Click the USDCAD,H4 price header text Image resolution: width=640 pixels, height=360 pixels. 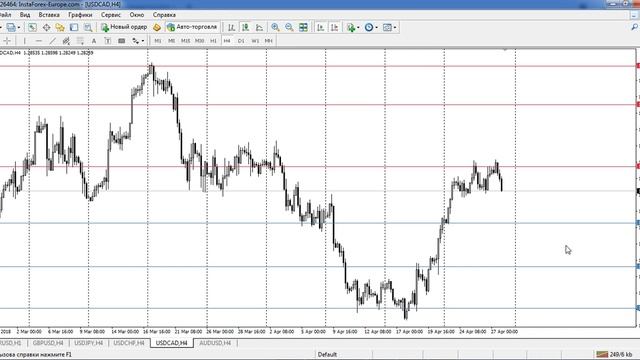click(x=46, y=53)
